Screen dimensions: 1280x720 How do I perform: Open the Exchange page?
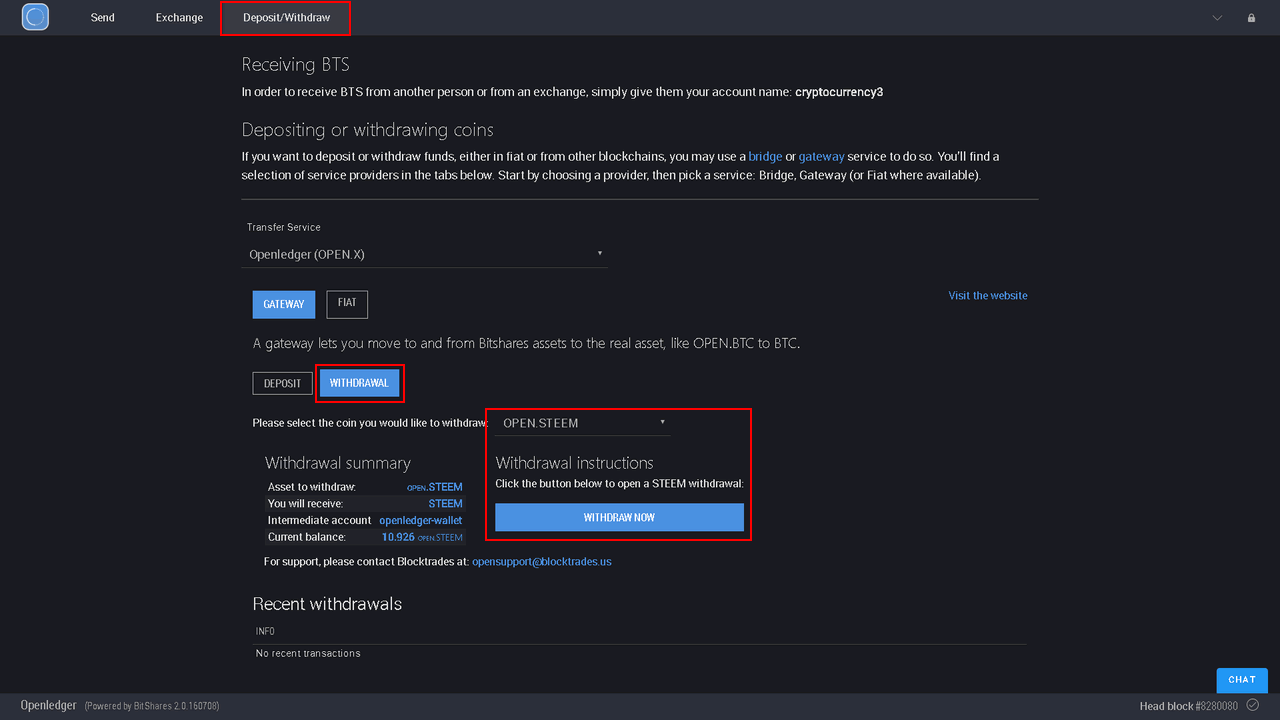click(x=179, y=18)
